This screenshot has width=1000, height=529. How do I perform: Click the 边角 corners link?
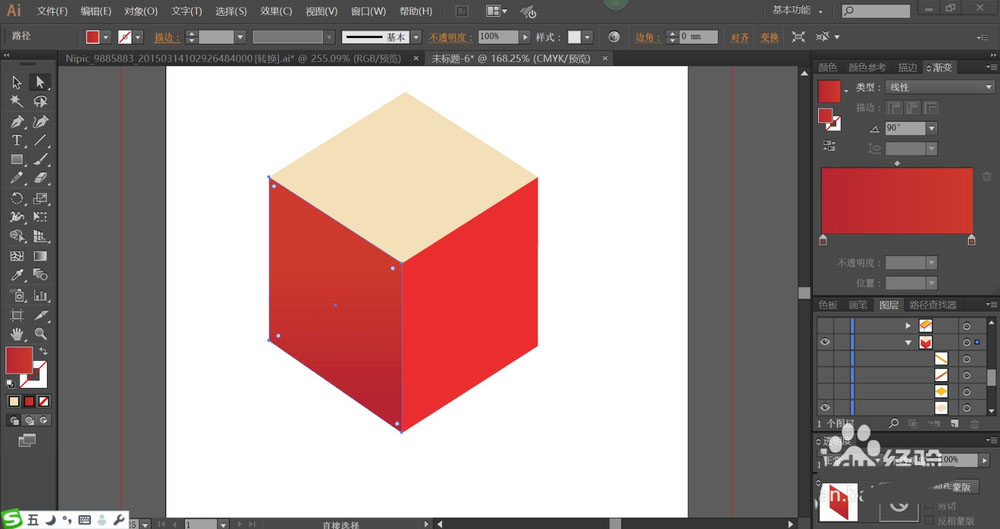coord(647,38)
